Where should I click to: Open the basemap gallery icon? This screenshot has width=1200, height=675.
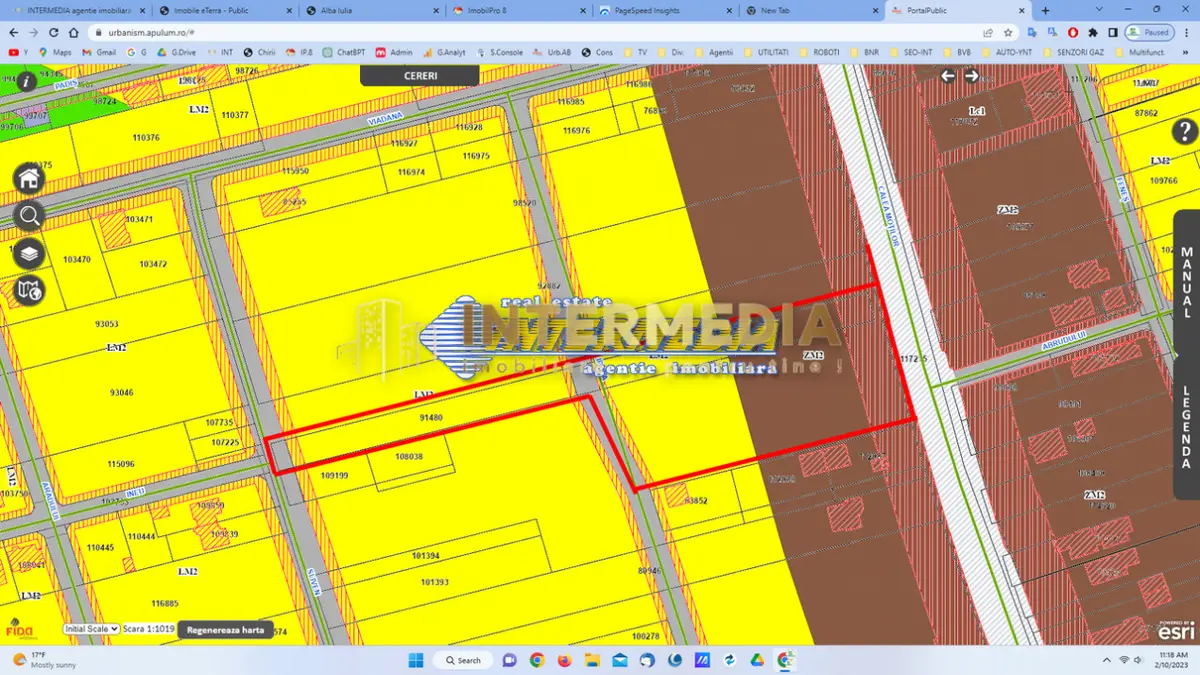coord(29,291)
